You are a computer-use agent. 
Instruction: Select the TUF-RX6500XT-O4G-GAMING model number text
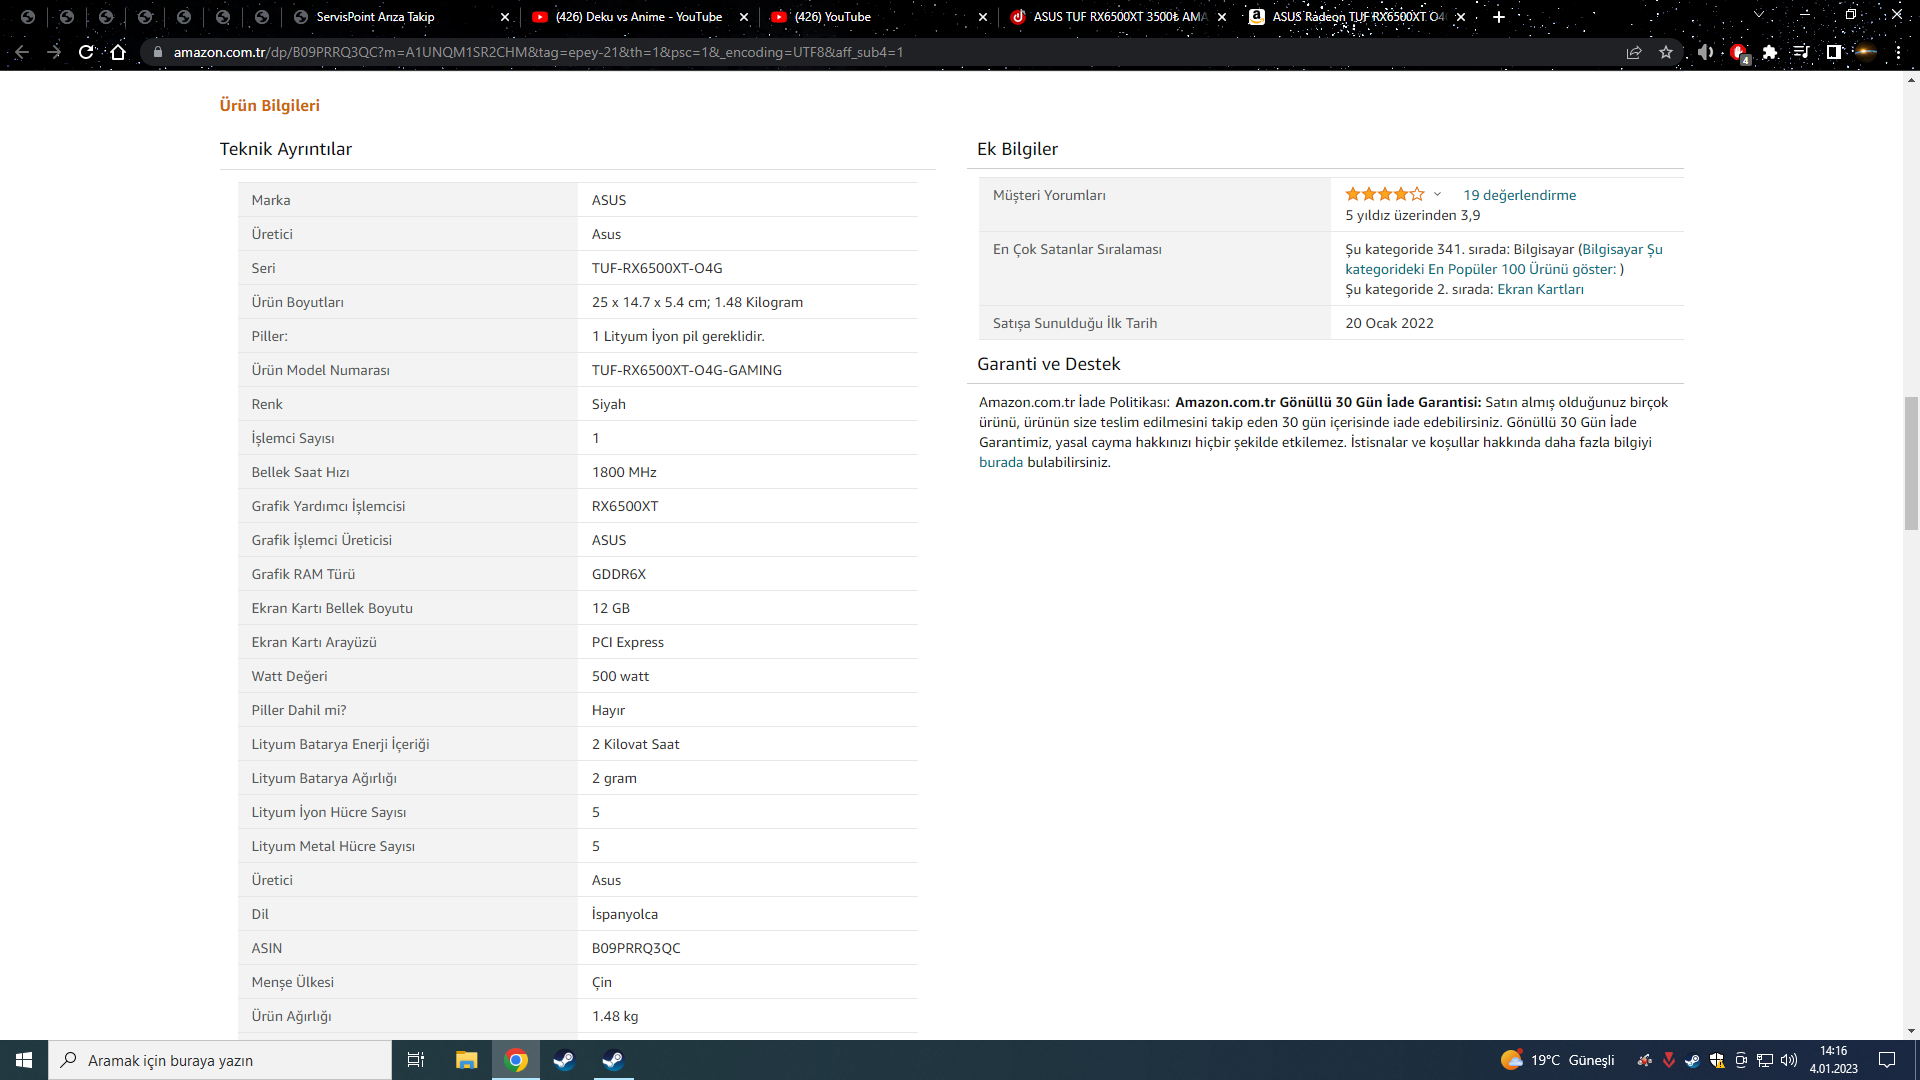point(686,370)
